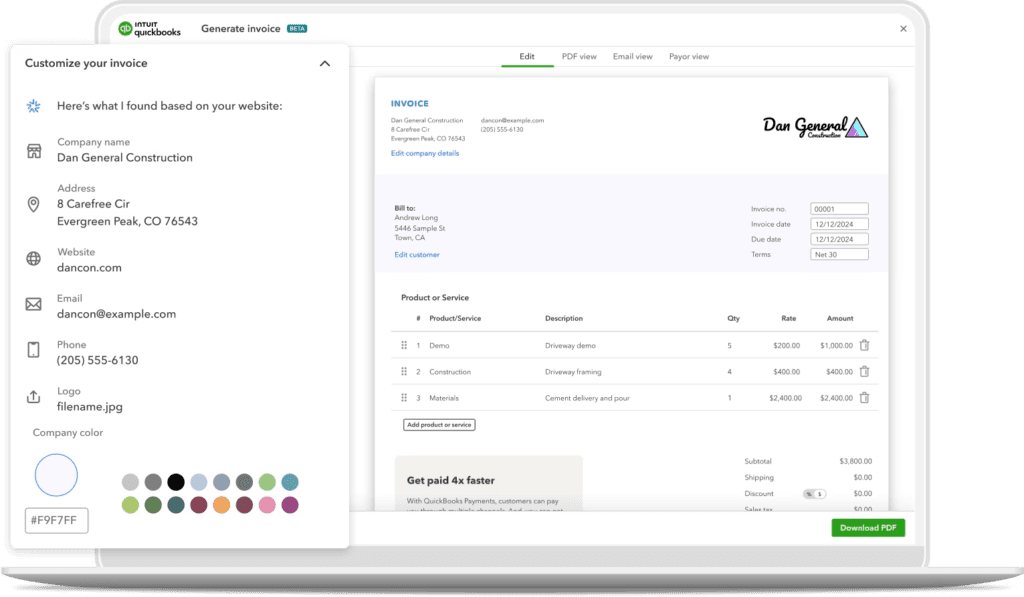The width and height of the screenshot is (1024, 597).
Task: Grab the drag handle of the Construction row
Action: click(x=404, y=371)
